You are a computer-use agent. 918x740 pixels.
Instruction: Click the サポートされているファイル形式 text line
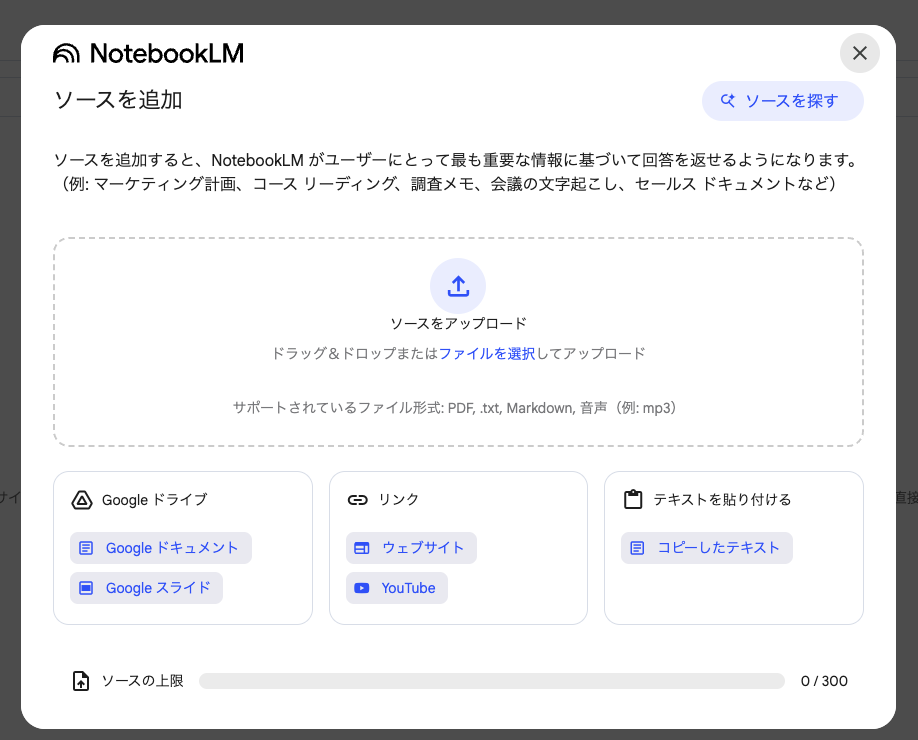(x=455, y=408)
